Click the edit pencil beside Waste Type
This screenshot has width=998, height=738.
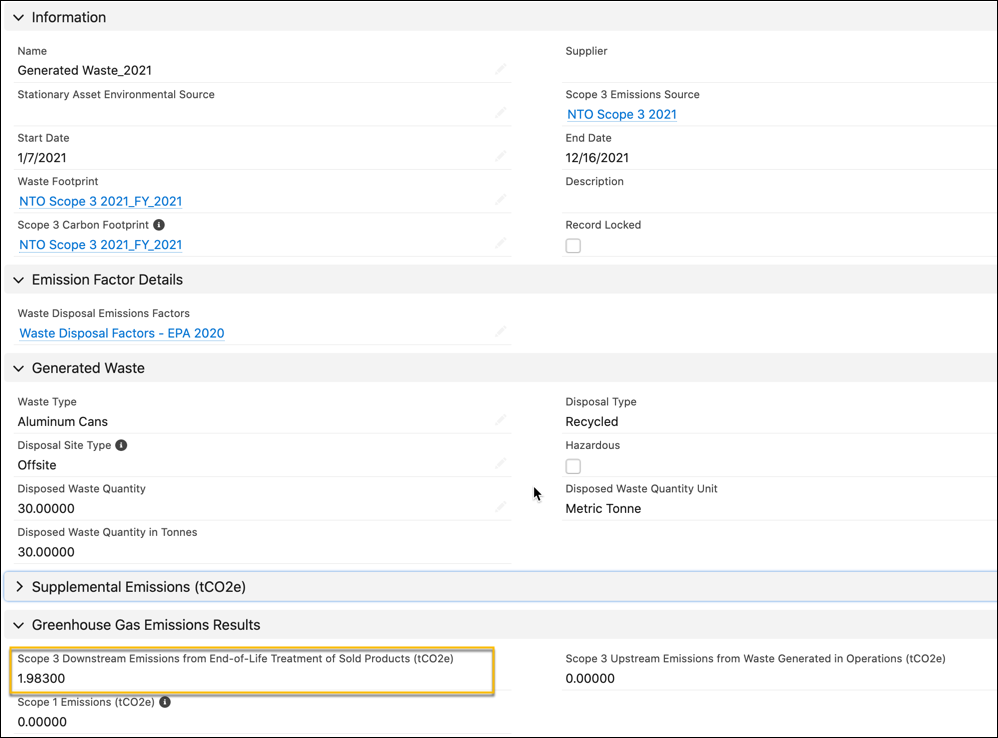tap(501, 420)
